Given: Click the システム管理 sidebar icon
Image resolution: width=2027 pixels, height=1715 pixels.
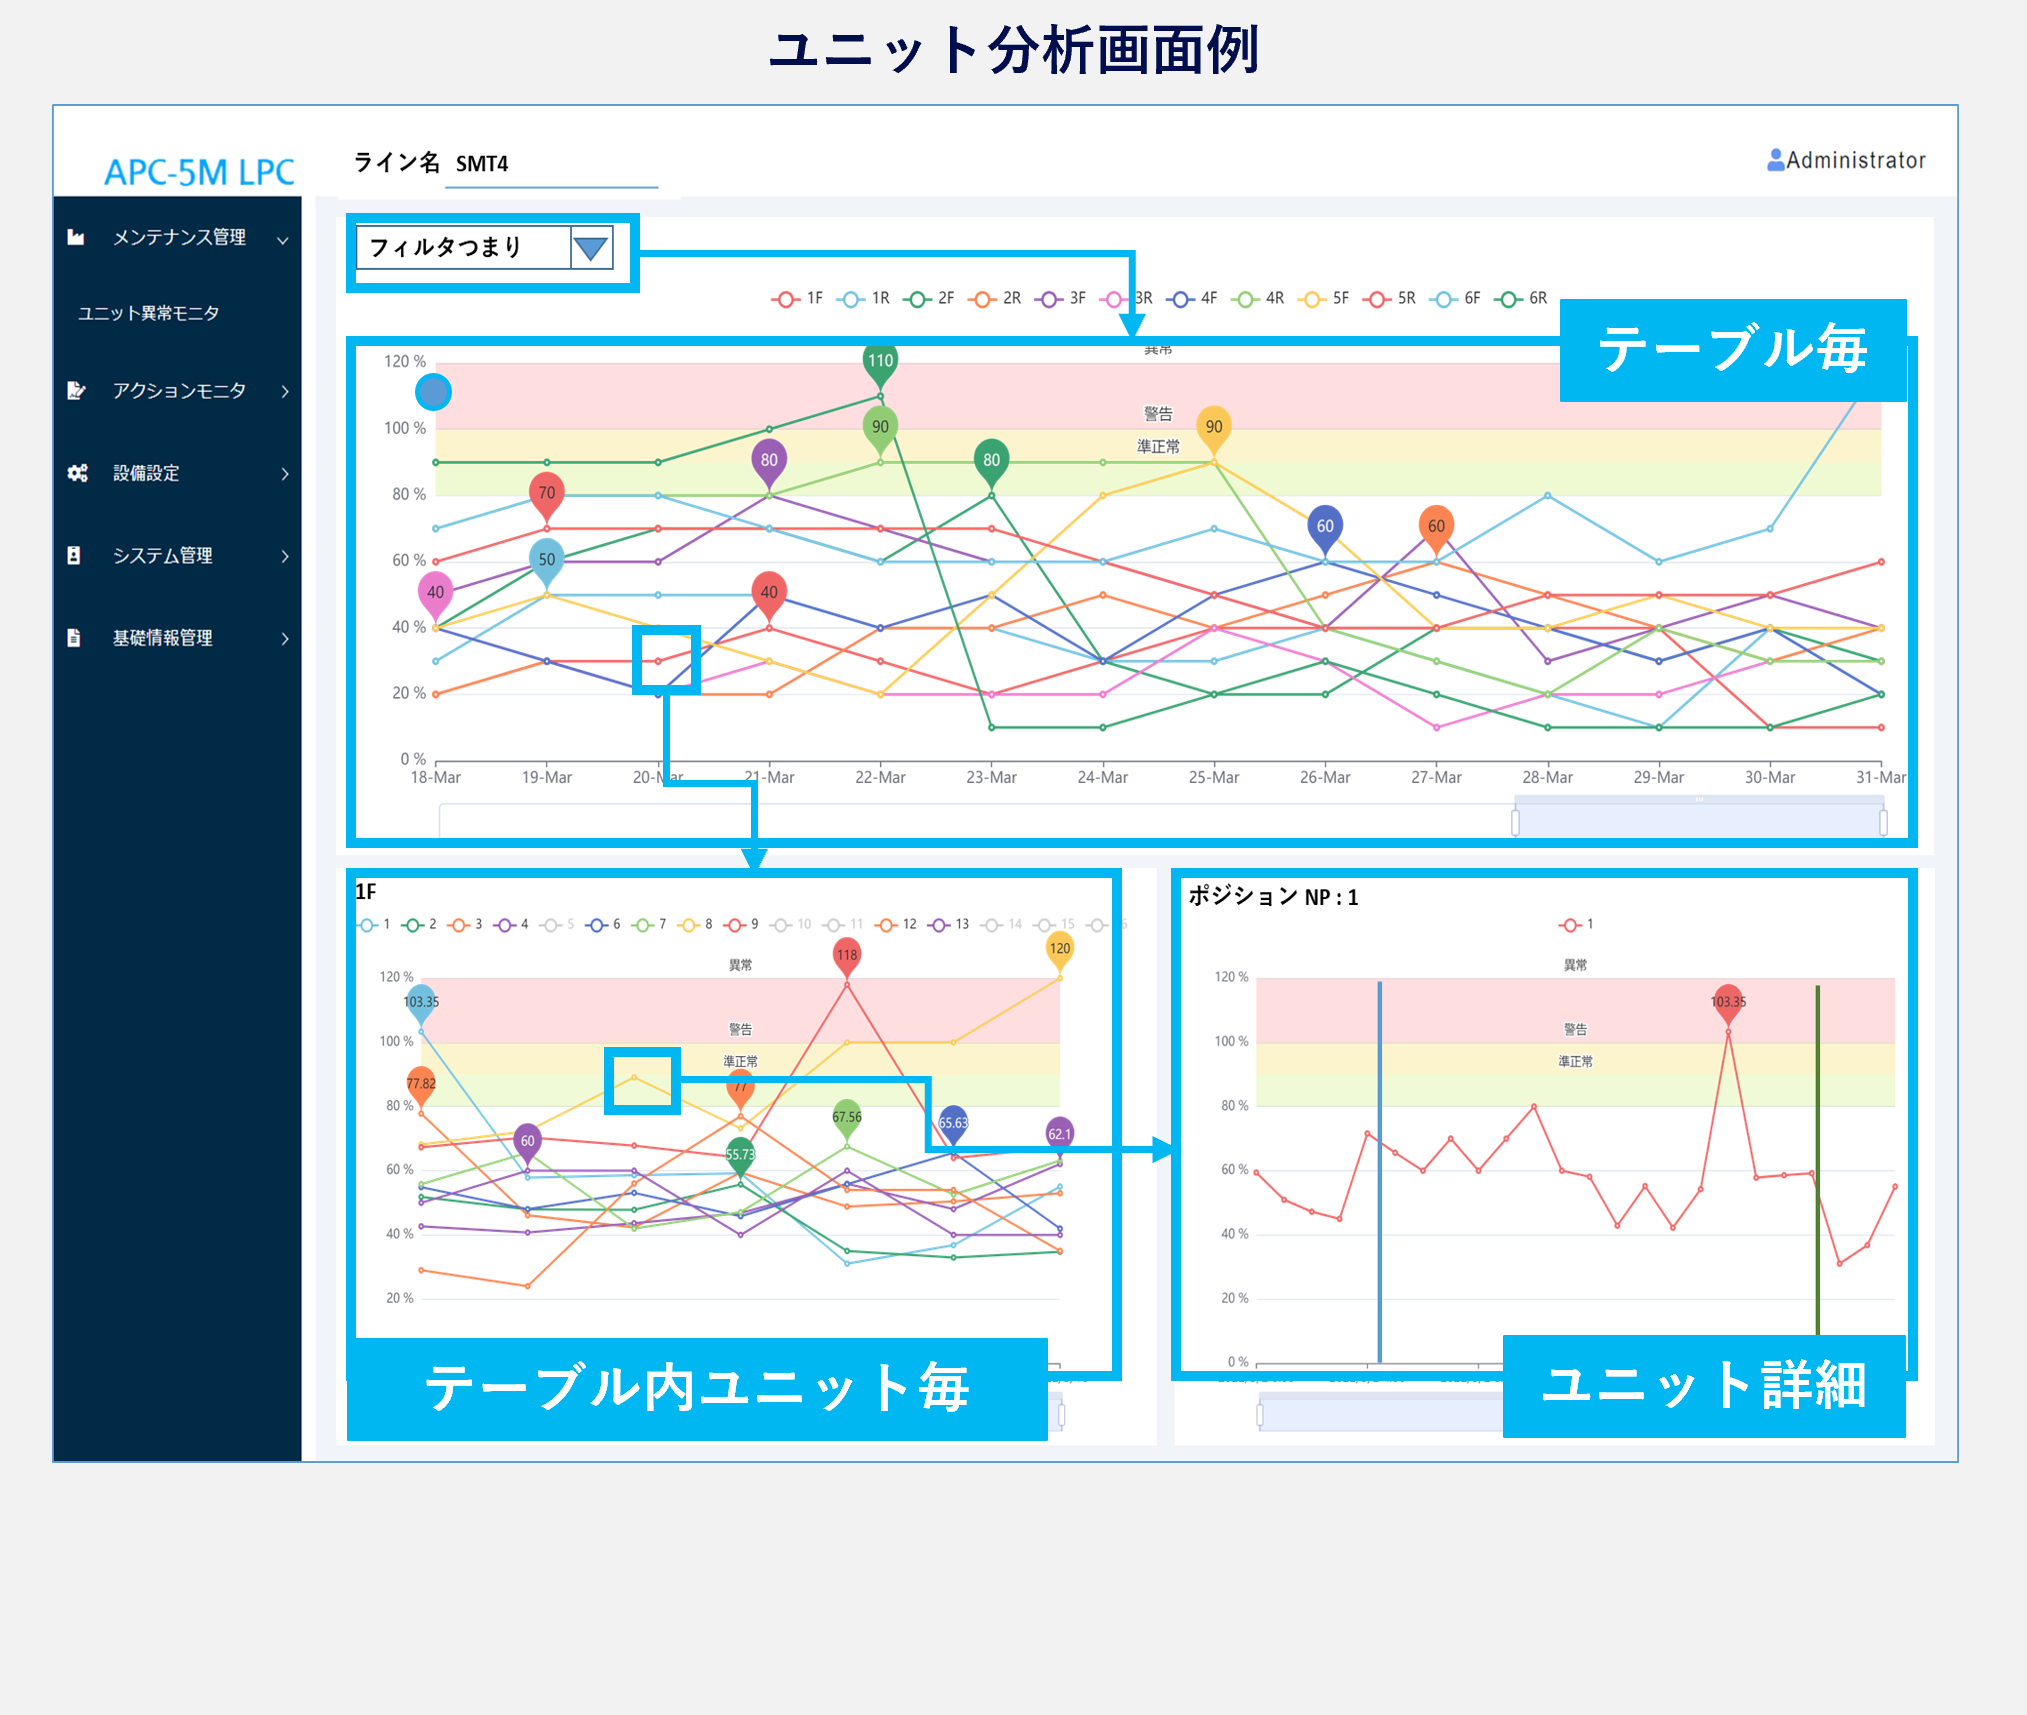Looking at the screenshot, I should 74,555.
